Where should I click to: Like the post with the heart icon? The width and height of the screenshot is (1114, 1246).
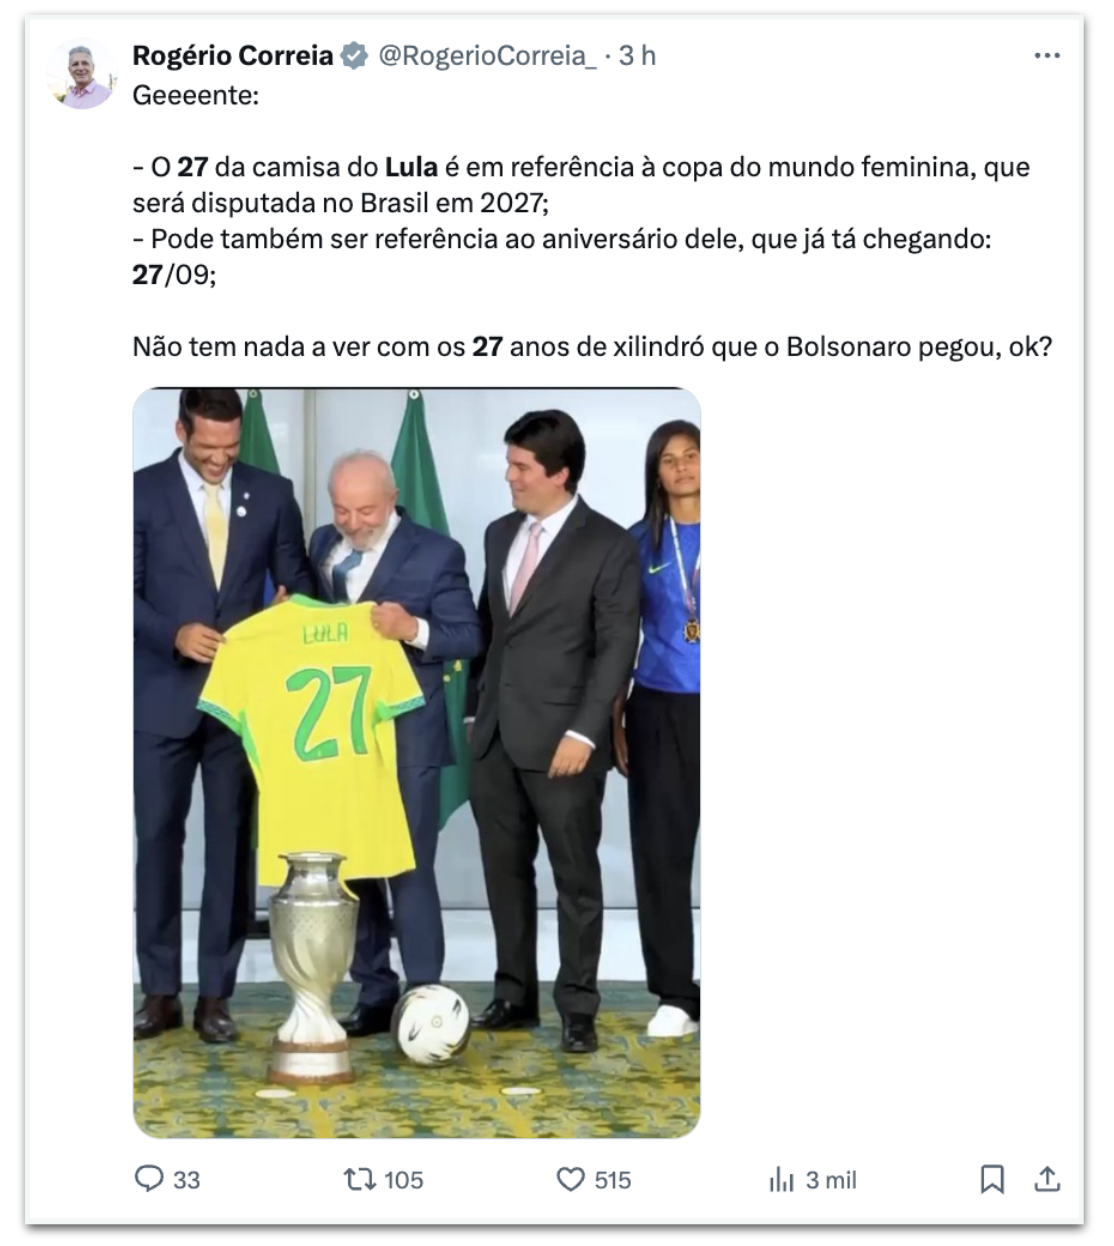click(x=570, y=1180)
